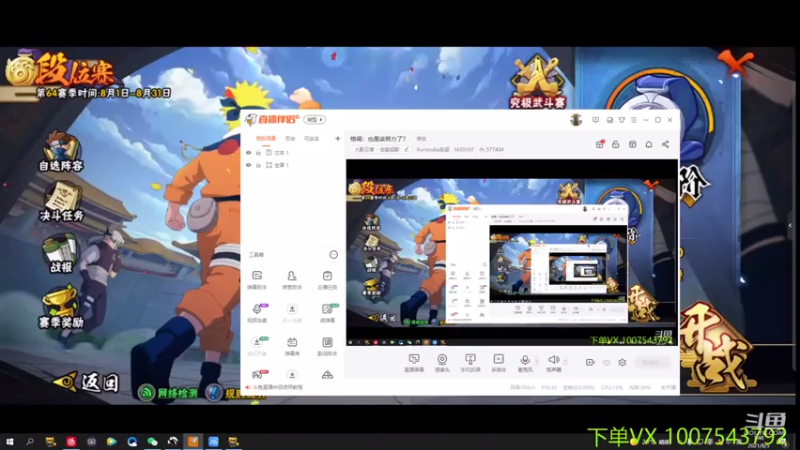Edit the game category field with pencil

[x=382, y=149]
